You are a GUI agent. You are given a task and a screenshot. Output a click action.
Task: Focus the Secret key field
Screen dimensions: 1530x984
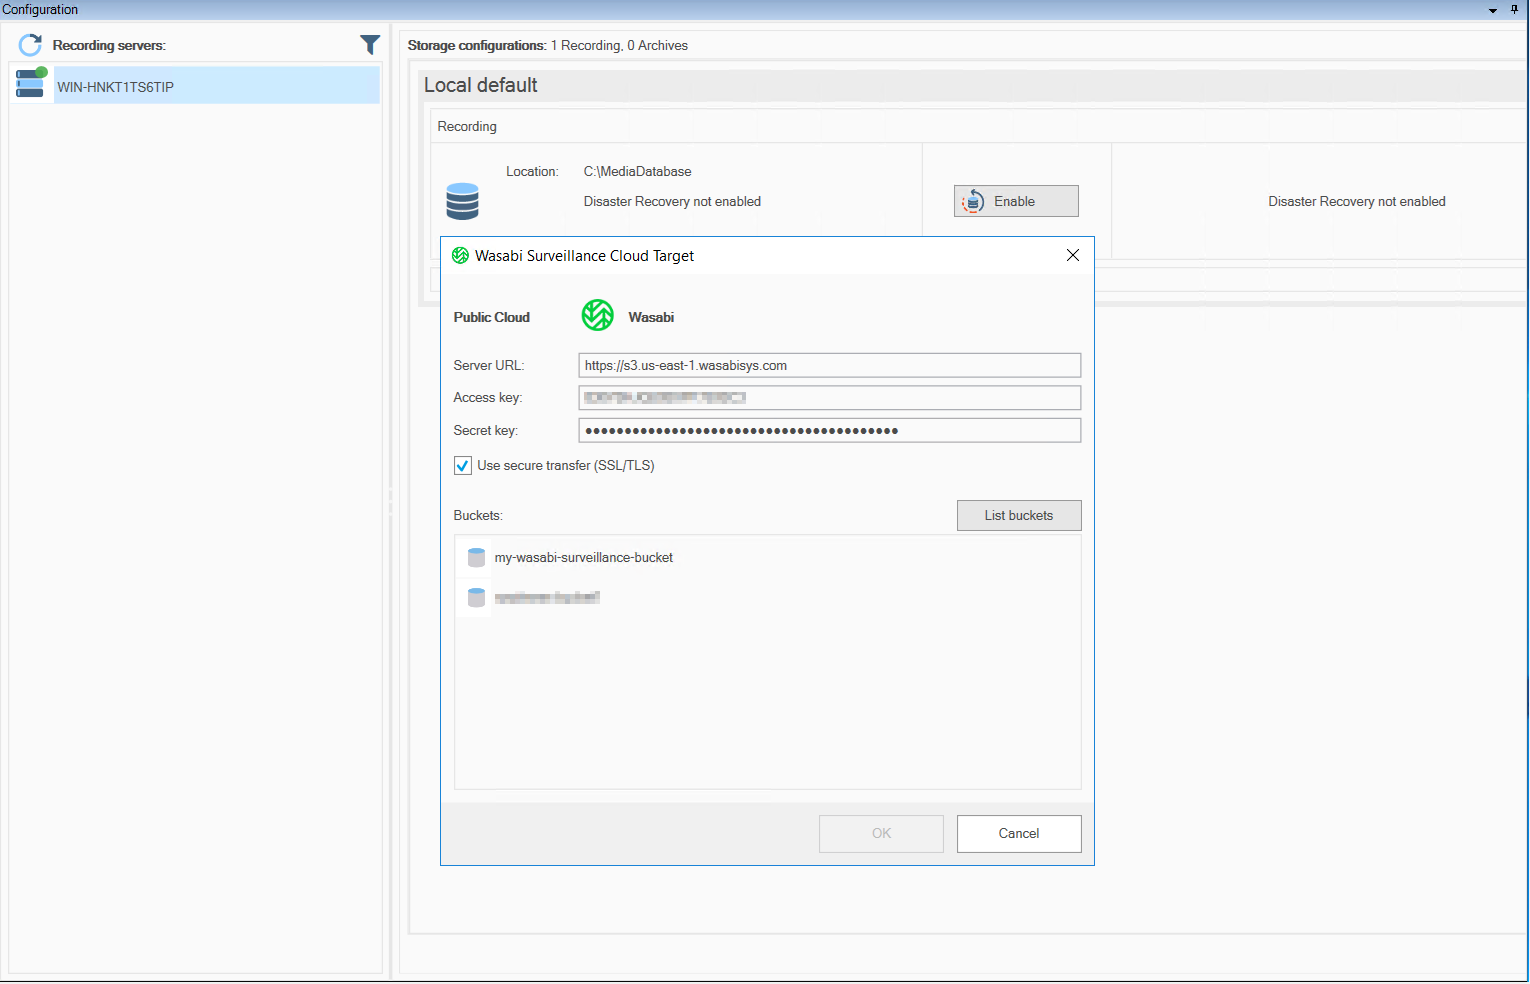(830, 431)
